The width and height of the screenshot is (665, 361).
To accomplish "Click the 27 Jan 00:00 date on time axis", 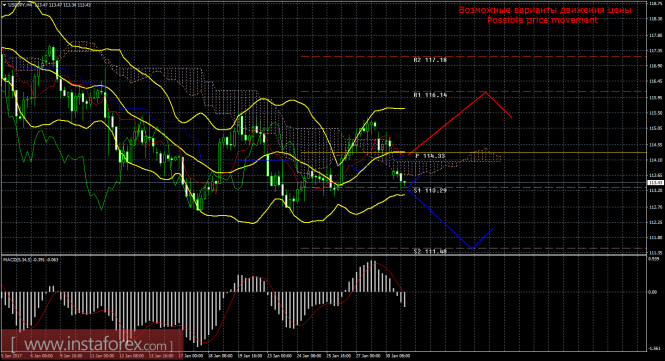I will (x=369, y=356).
